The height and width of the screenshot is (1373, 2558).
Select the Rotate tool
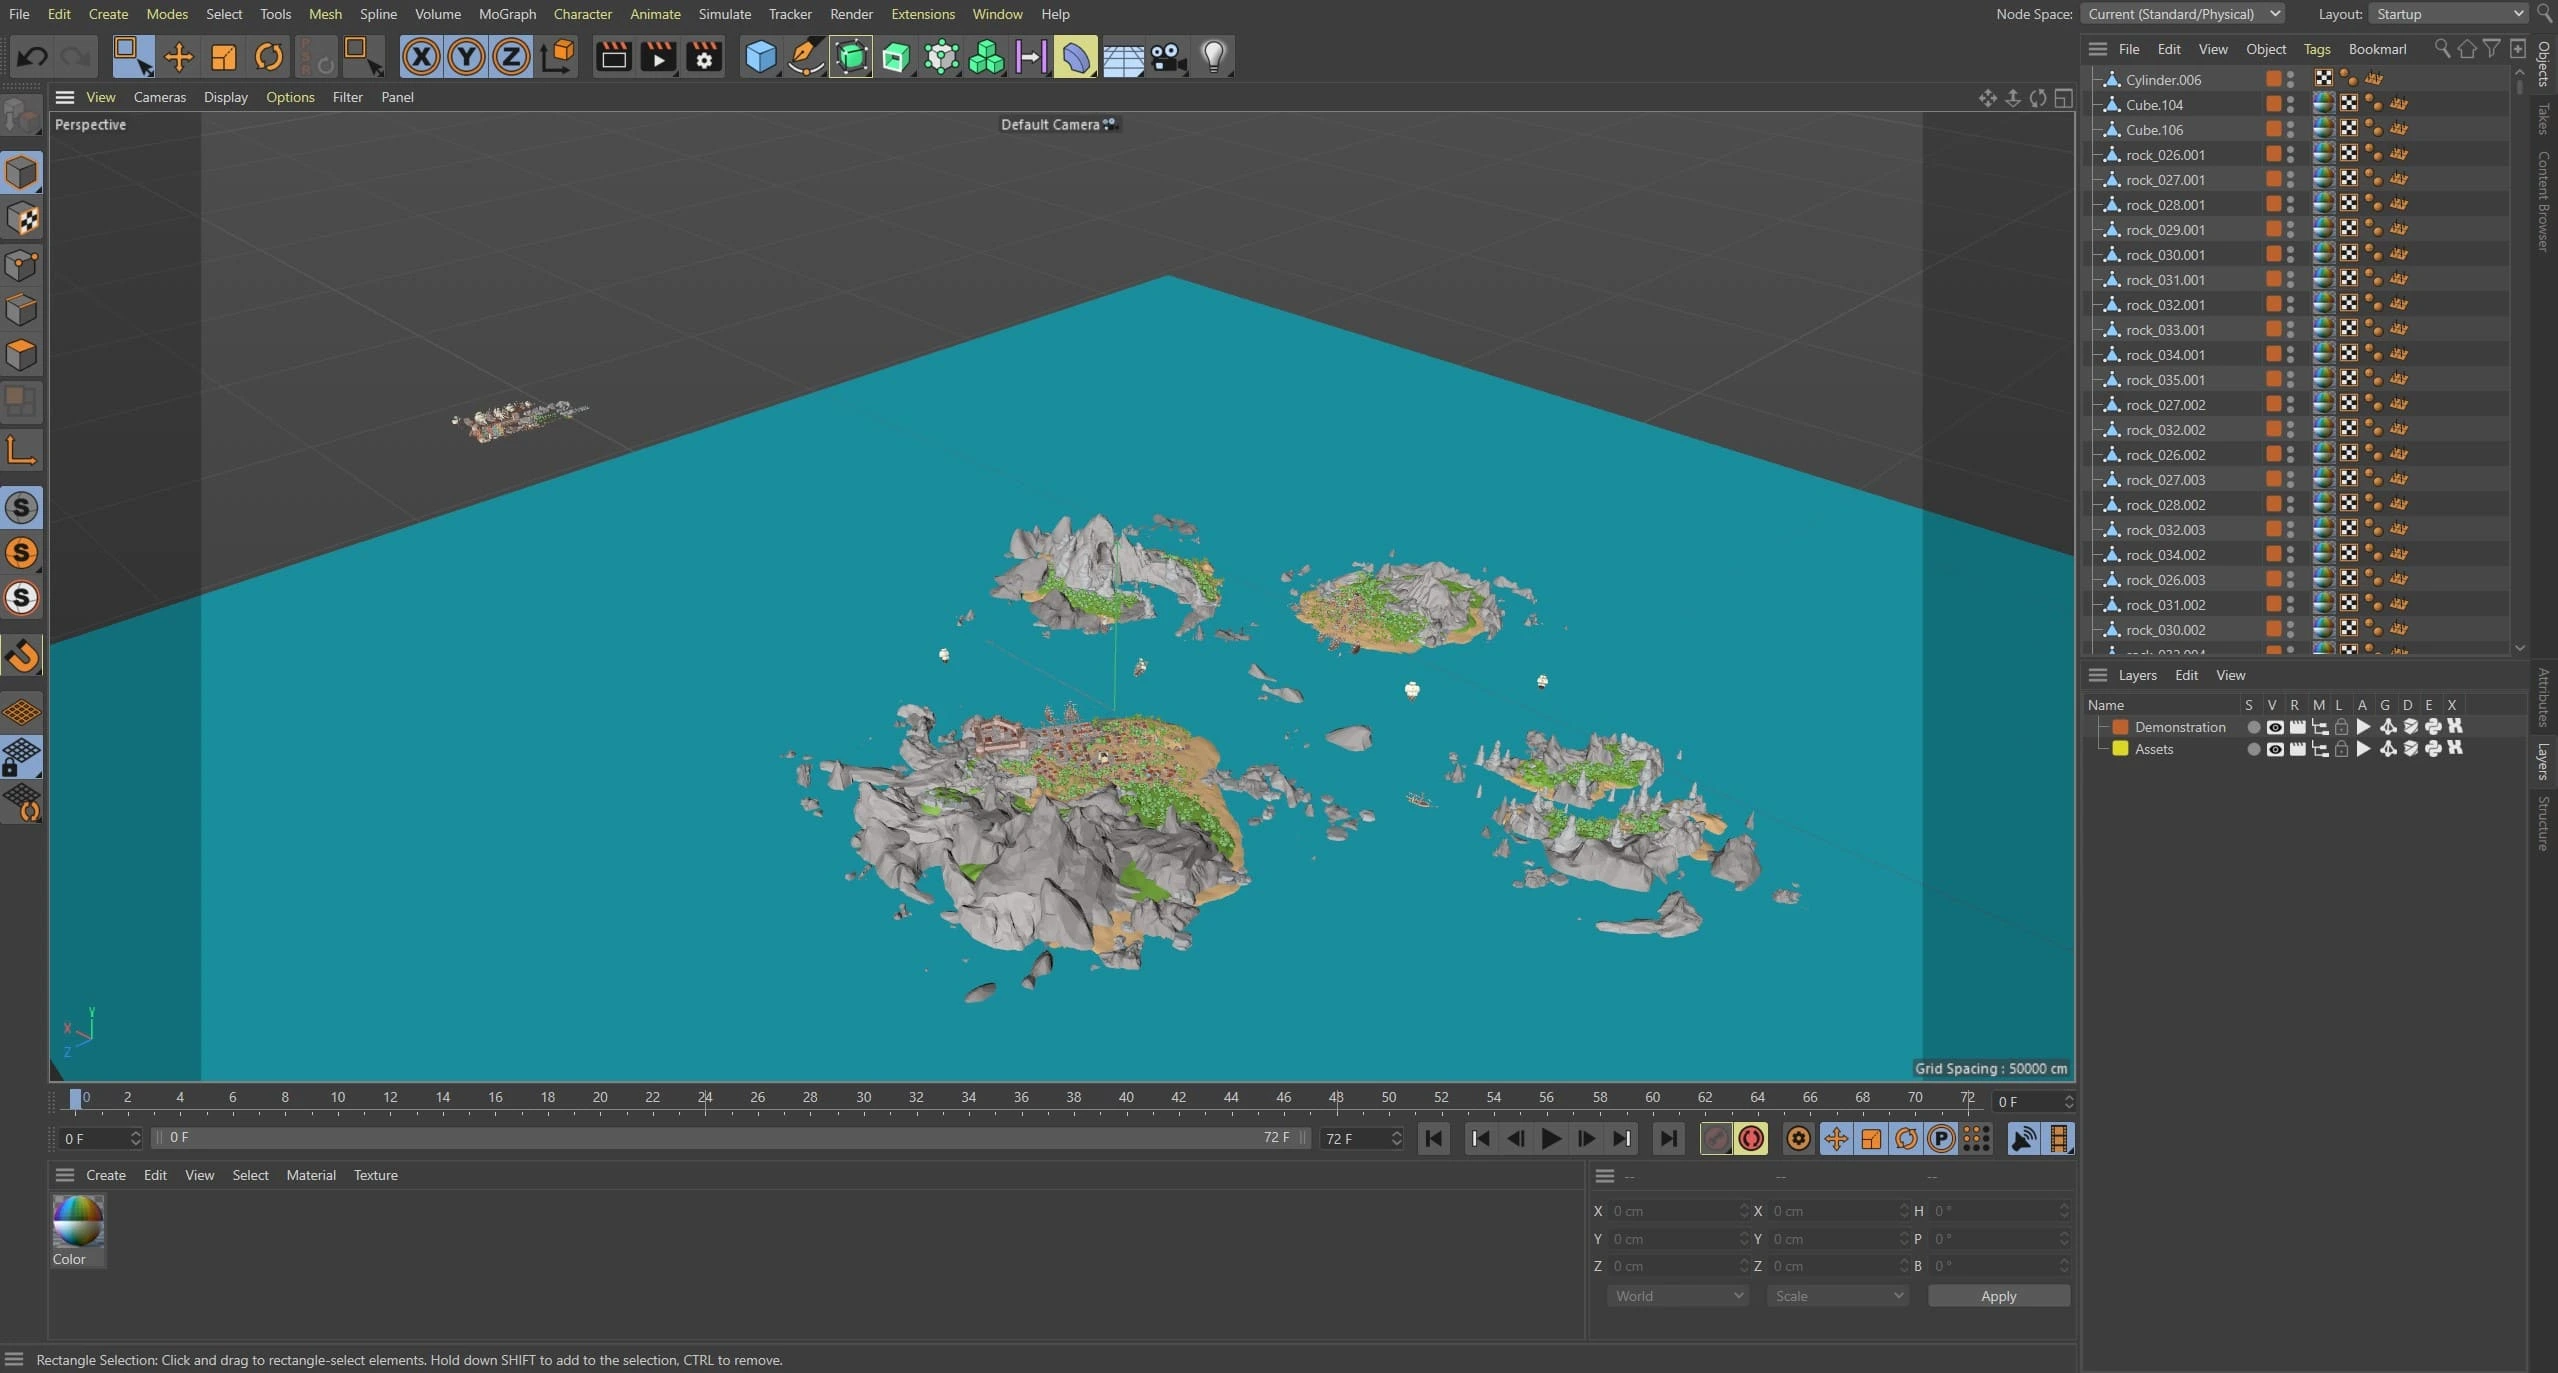click(x=268, y=57)
